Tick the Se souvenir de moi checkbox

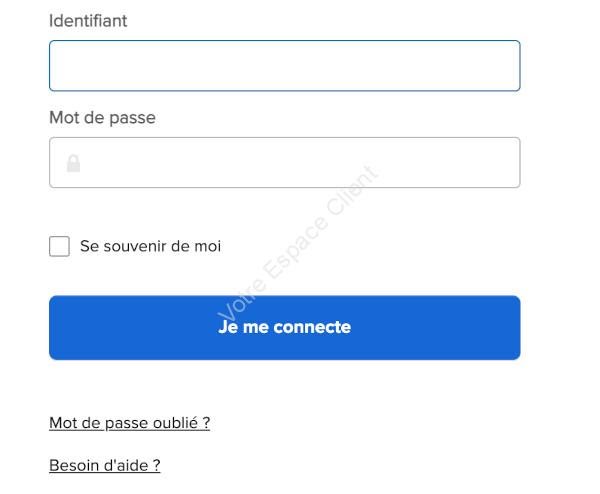point(59,246)
